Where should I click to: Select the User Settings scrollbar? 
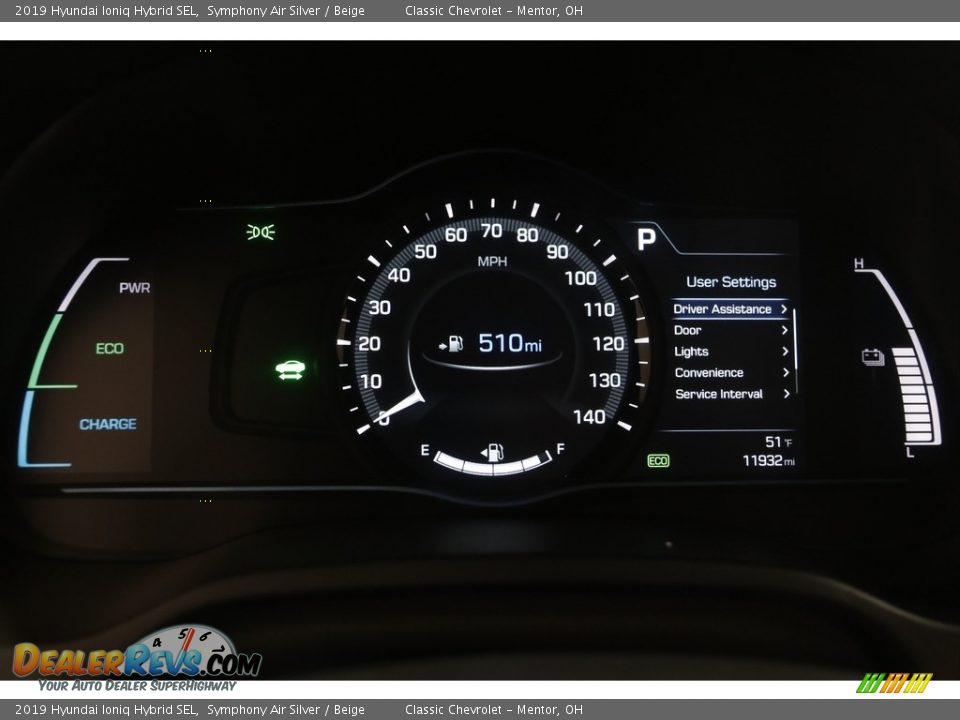(x=794, y=351)
